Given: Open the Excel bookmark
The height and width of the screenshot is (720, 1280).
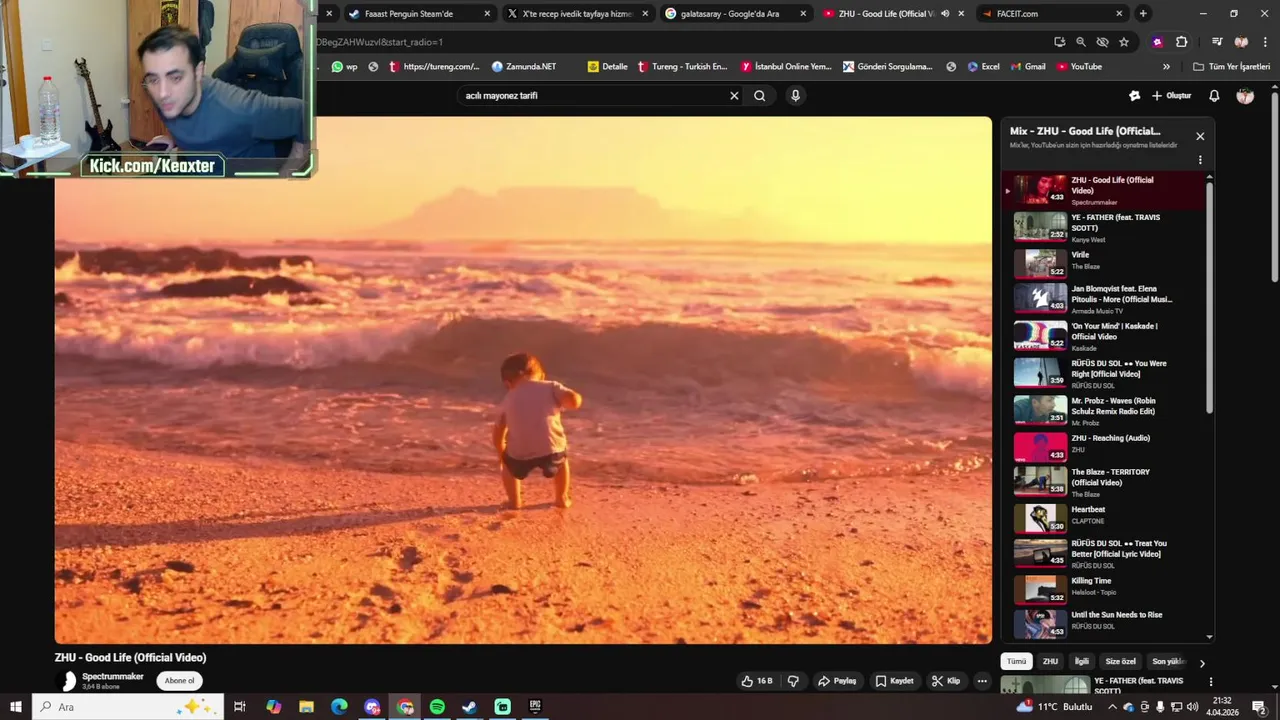Looking at the screenshot, I should pyautogui.click(x=983, y=67).
